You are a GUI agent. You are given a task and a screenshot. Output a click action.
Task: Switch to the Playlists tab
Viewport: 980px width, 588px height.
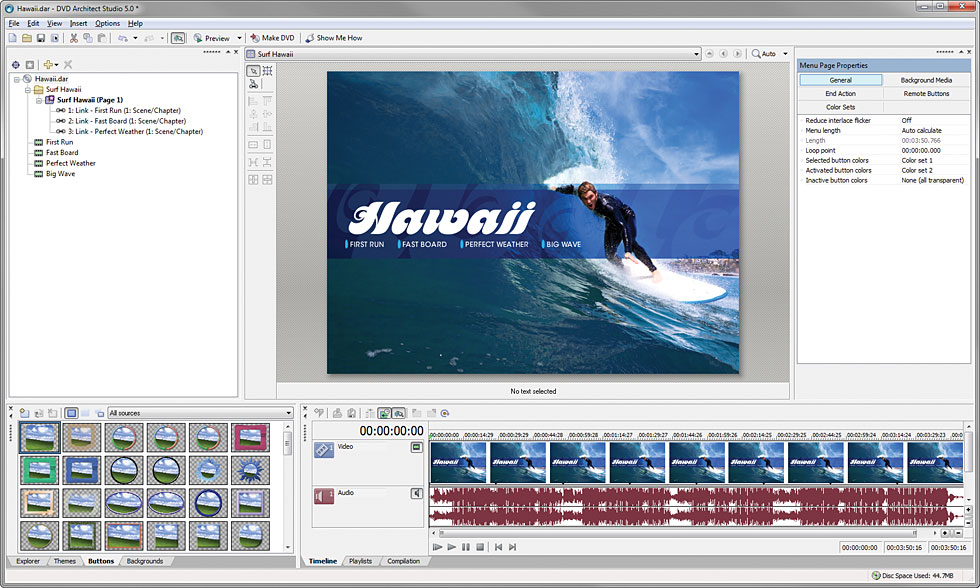point(360,561)
